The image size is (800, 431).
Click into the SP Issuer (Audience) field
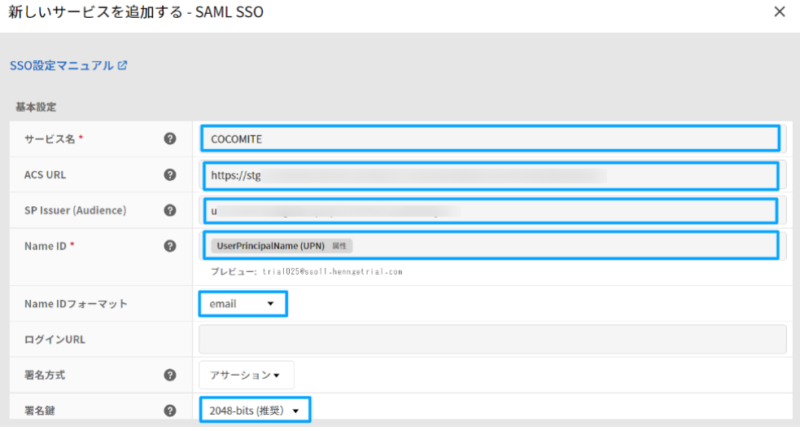point(490,211)
